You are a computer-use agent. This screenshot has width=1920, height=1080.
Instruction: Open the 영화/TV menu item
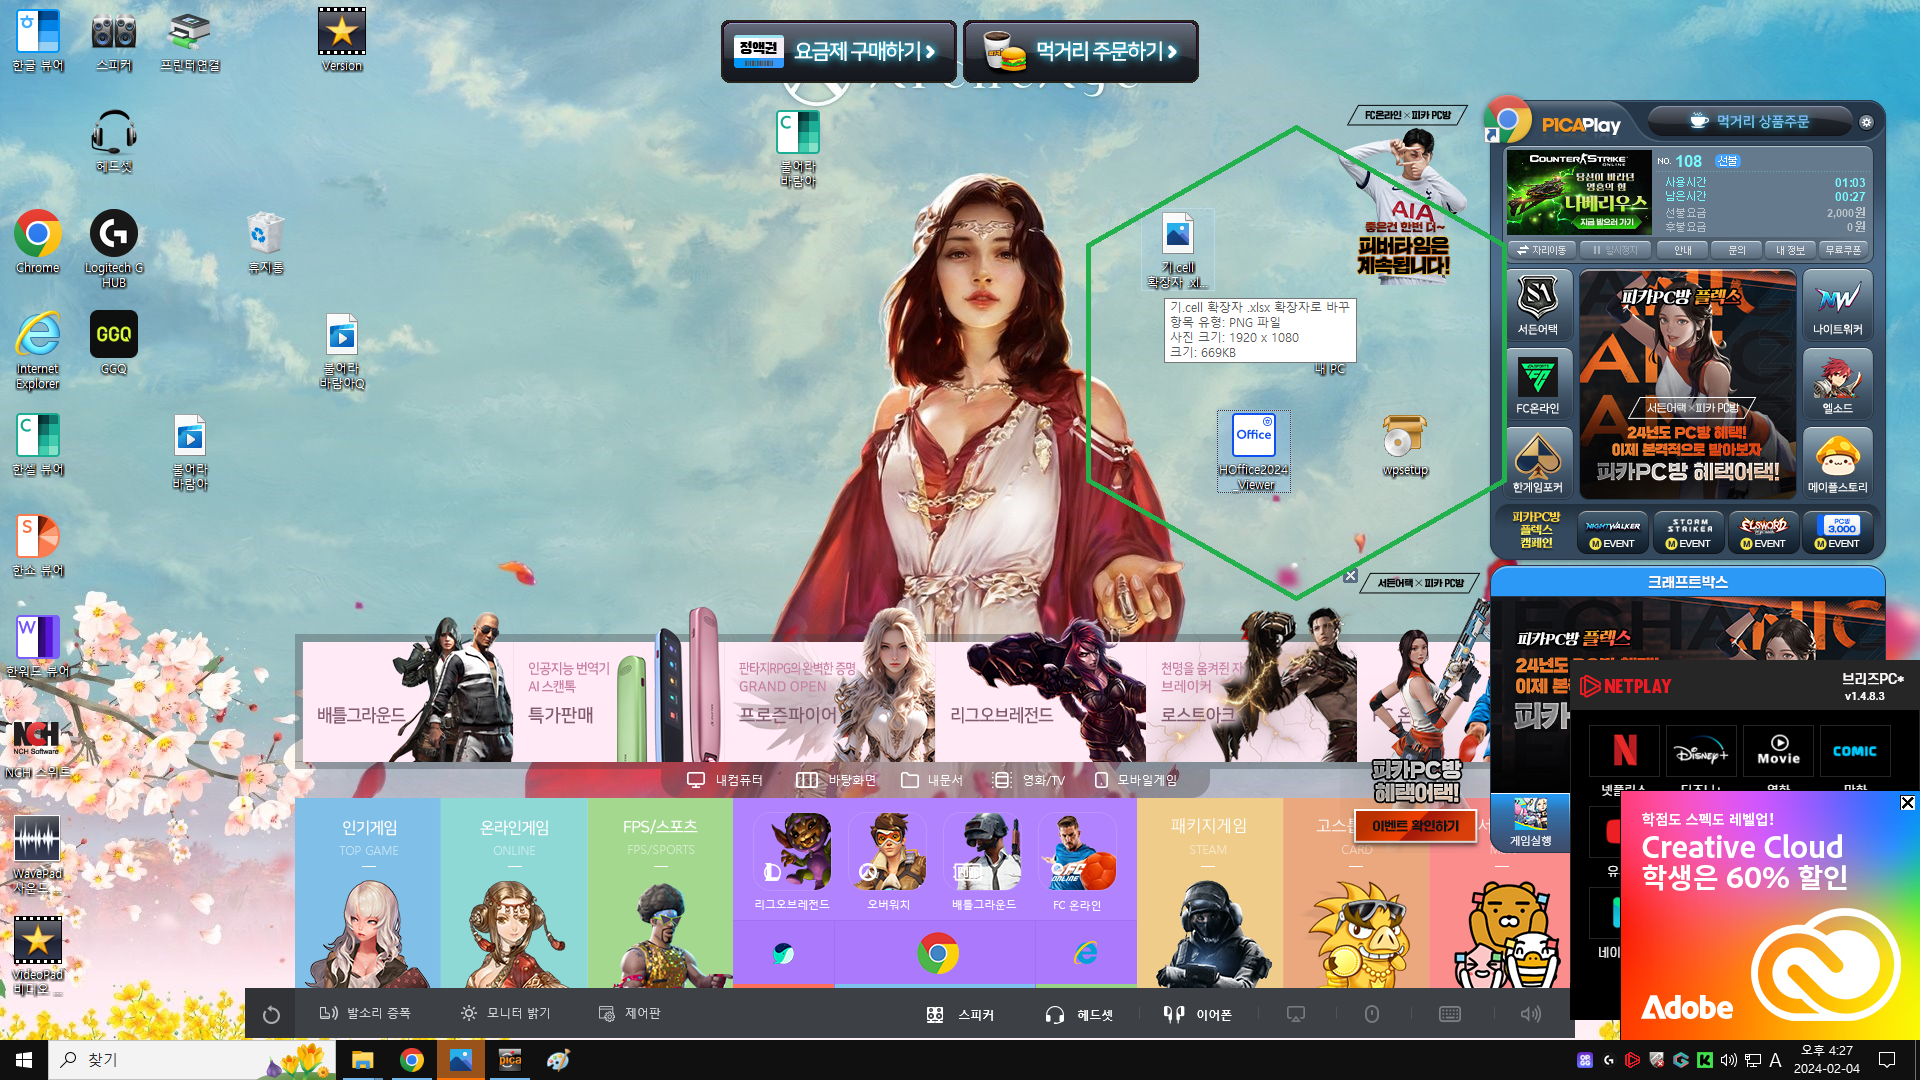pyautogui.click(x=1029, y=780)
